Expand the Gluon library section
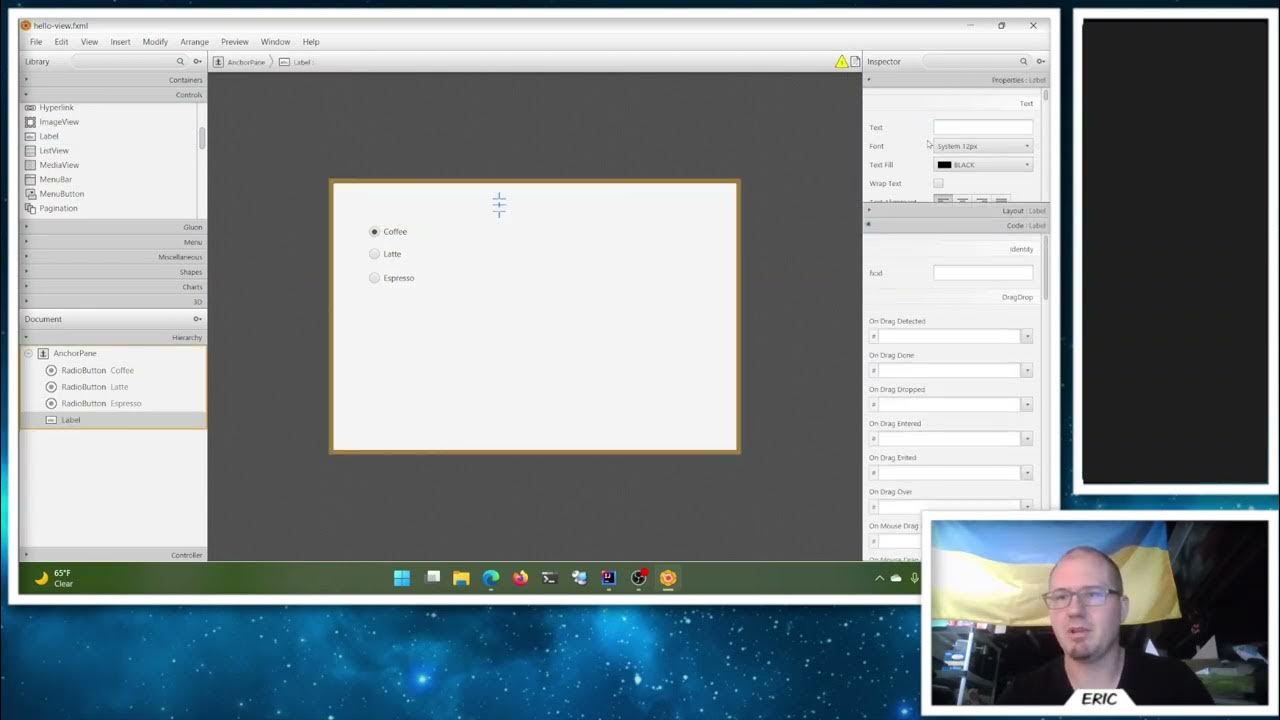1280x720 pixels. click(x=113, y=227)
